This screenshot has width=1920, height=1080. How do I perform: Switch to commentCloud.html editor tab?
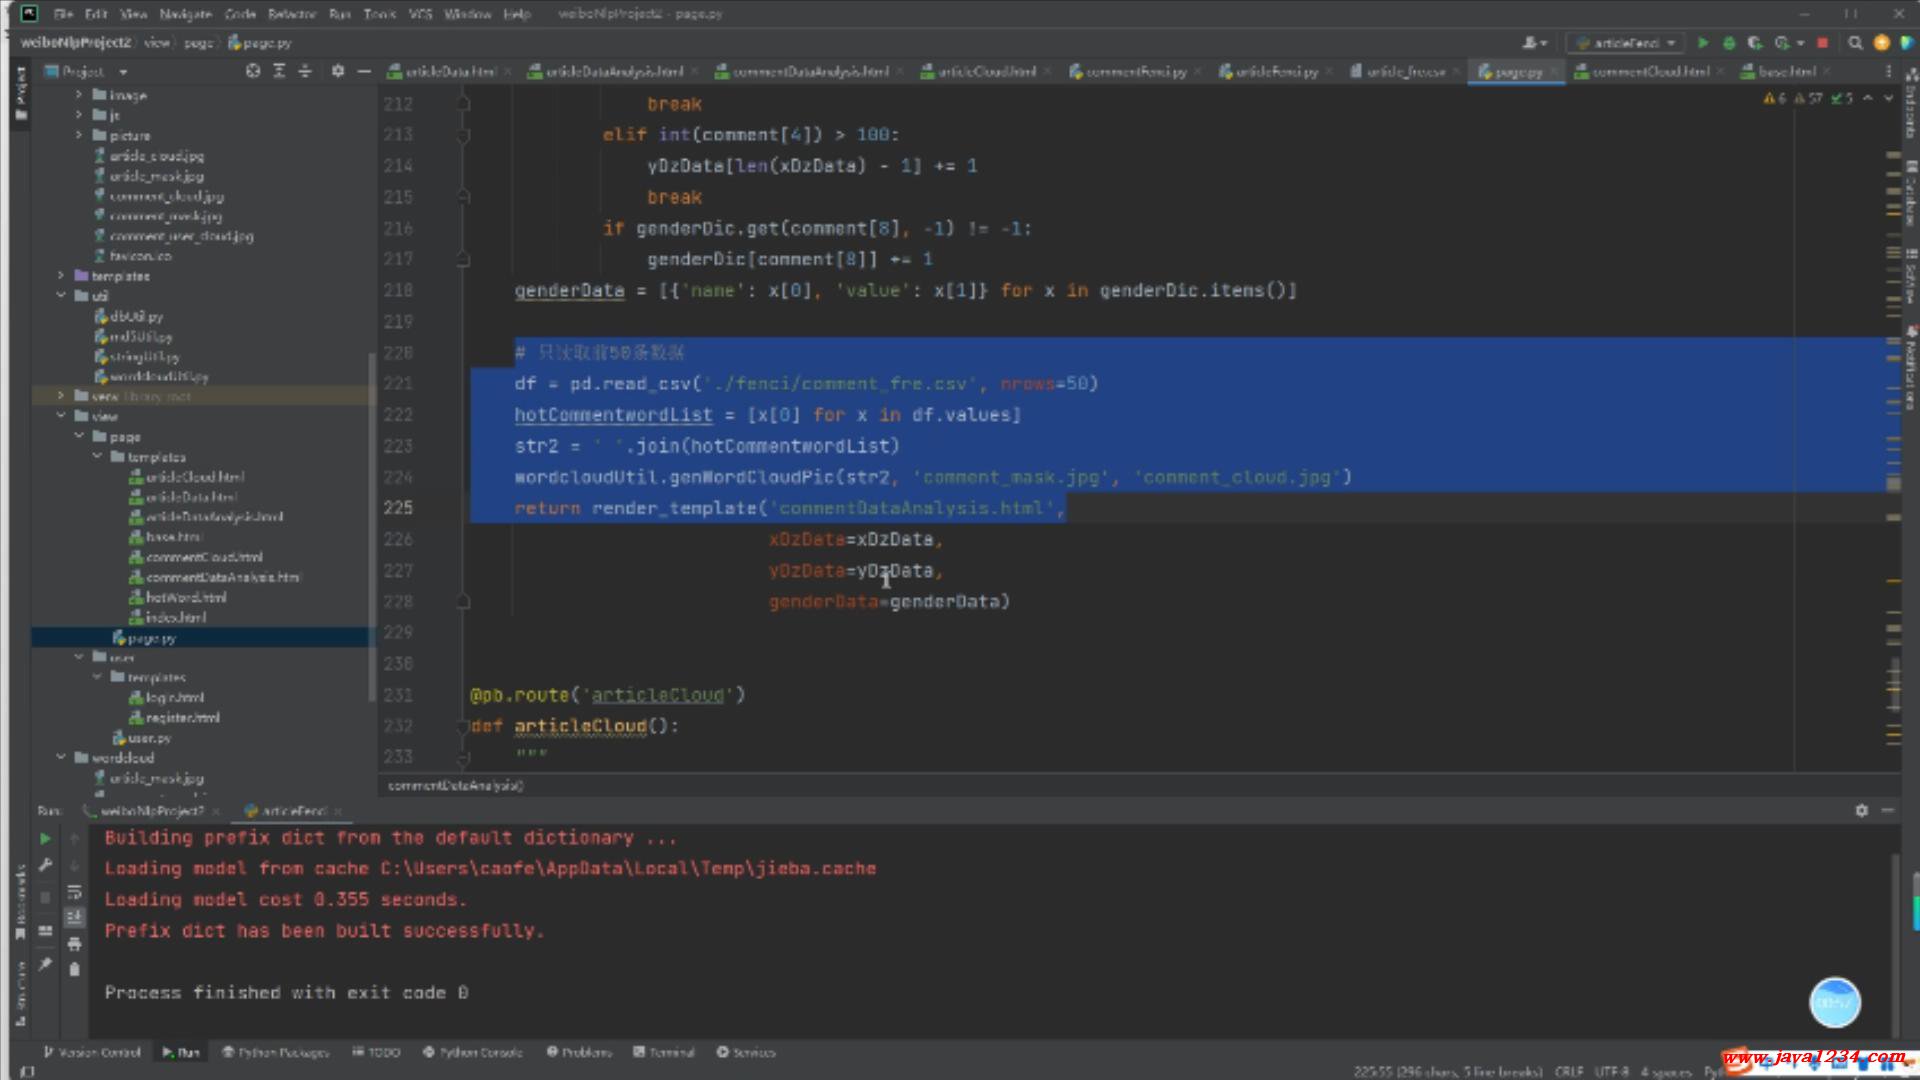(1649, 71)
